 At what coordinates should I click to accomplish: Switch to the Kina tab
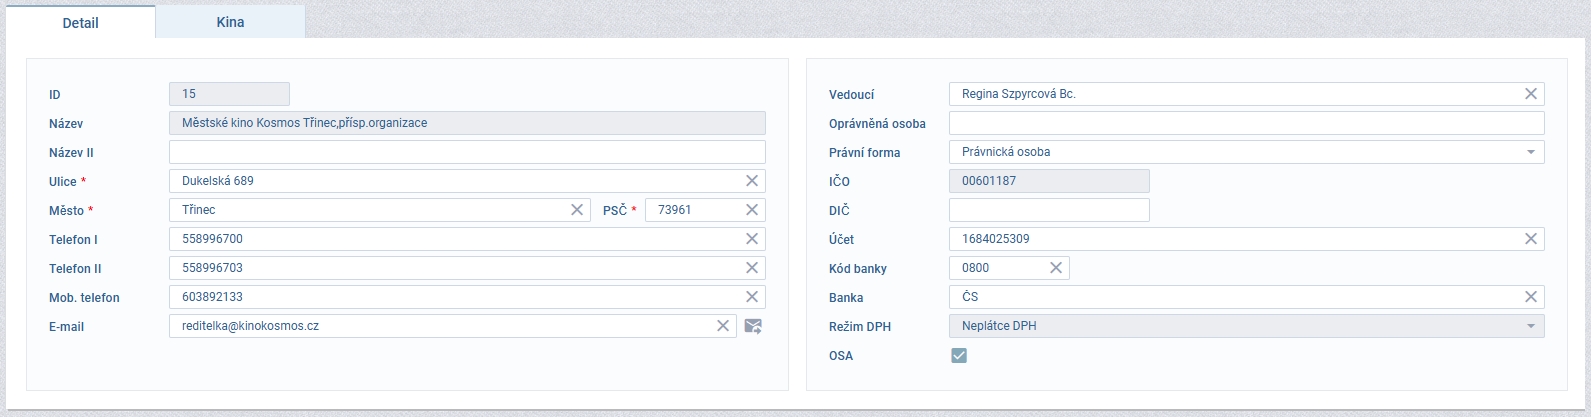230,22
